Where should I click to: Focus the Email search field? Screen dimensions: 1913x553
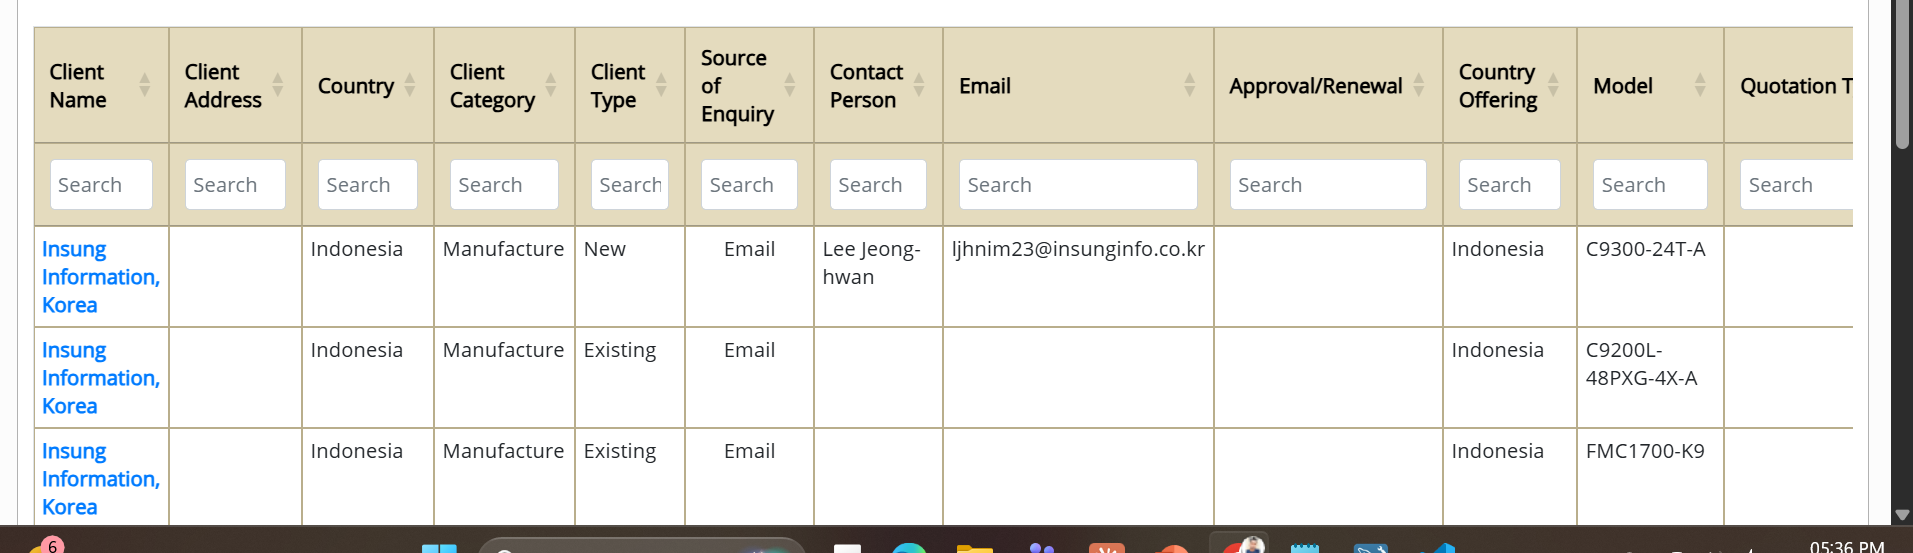pyautogui.click(x=1078, y=185)
